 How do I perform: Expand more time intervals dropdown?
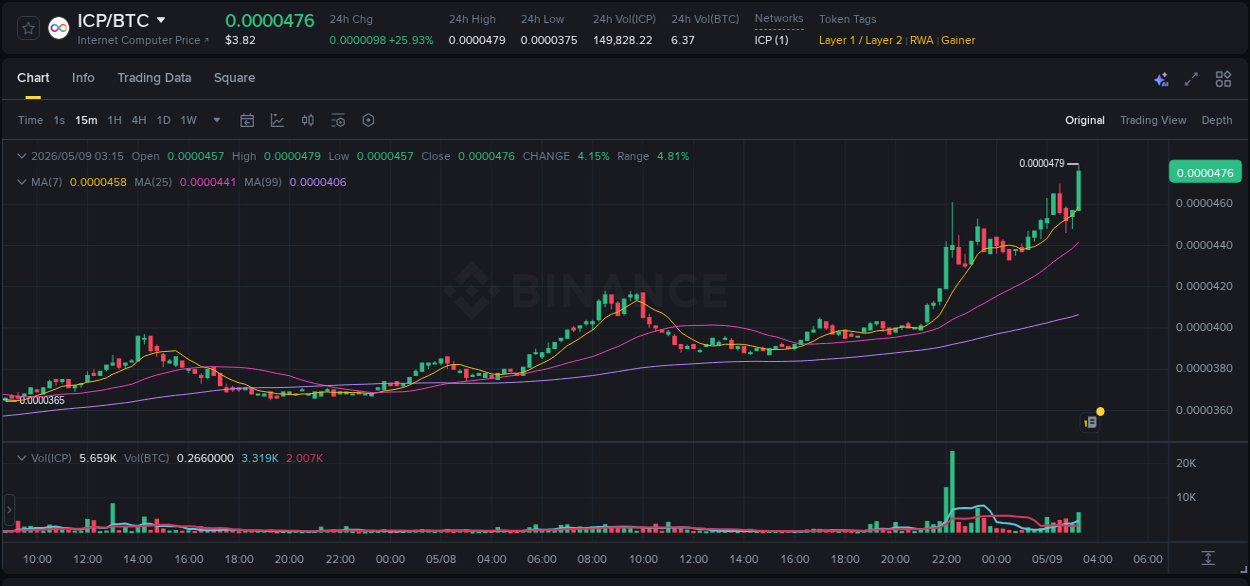217,120
